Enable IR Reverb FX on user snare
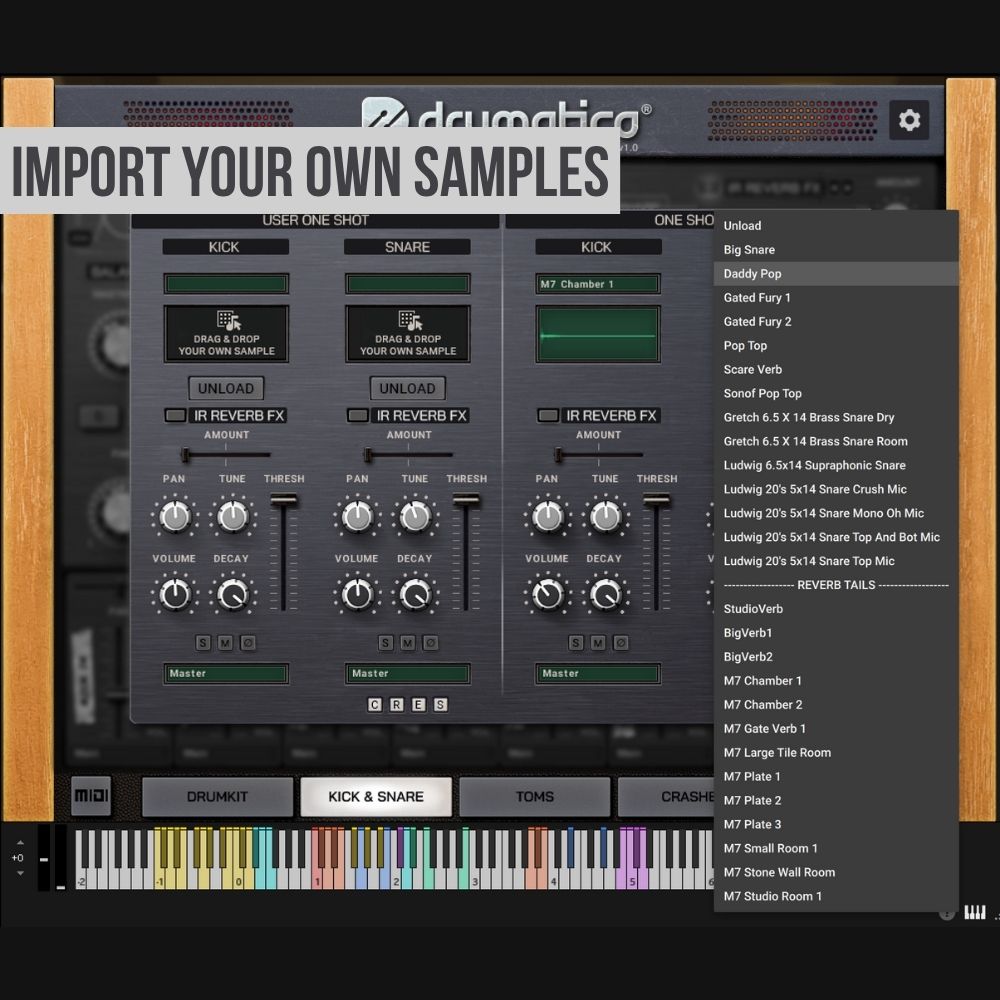The image size is (1000, 1000). pos(357,415)
